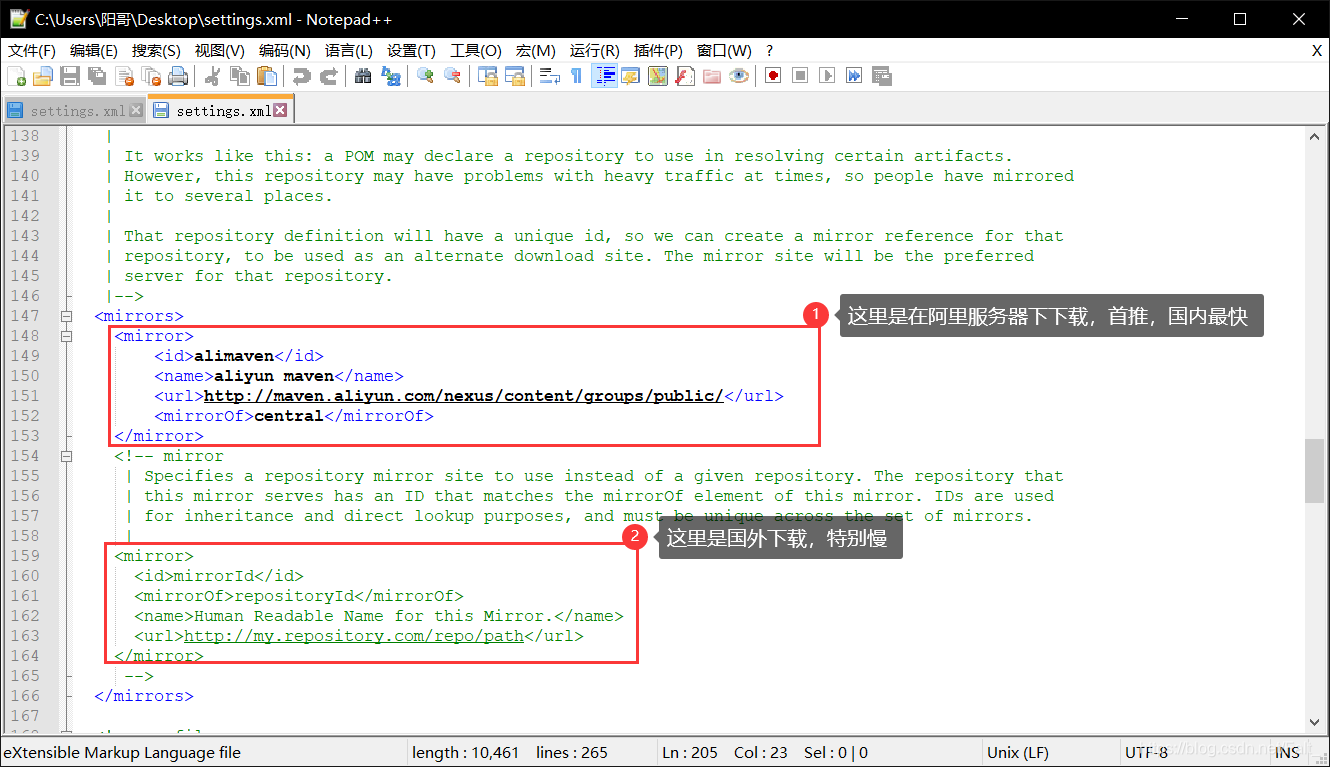The width and height of the screenshot is (1330, 767).
Task: Run macro multiple times icon
Action: (854, 76)
